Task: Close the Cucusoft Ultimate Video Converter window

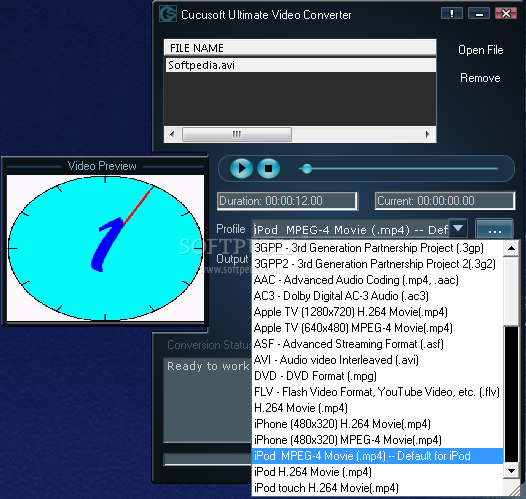Action: 506,13
